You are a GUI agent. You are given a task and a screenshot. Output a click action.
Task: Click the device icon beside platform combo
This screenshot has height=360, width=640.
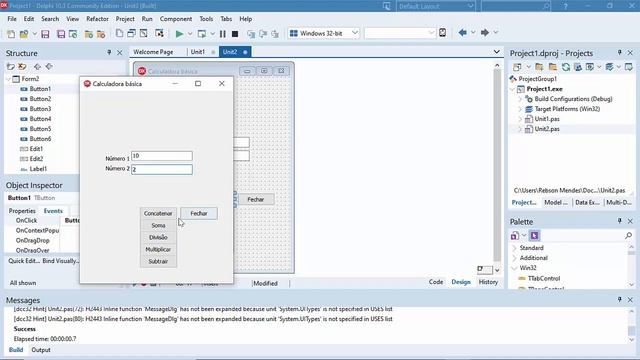click(442, 33)
